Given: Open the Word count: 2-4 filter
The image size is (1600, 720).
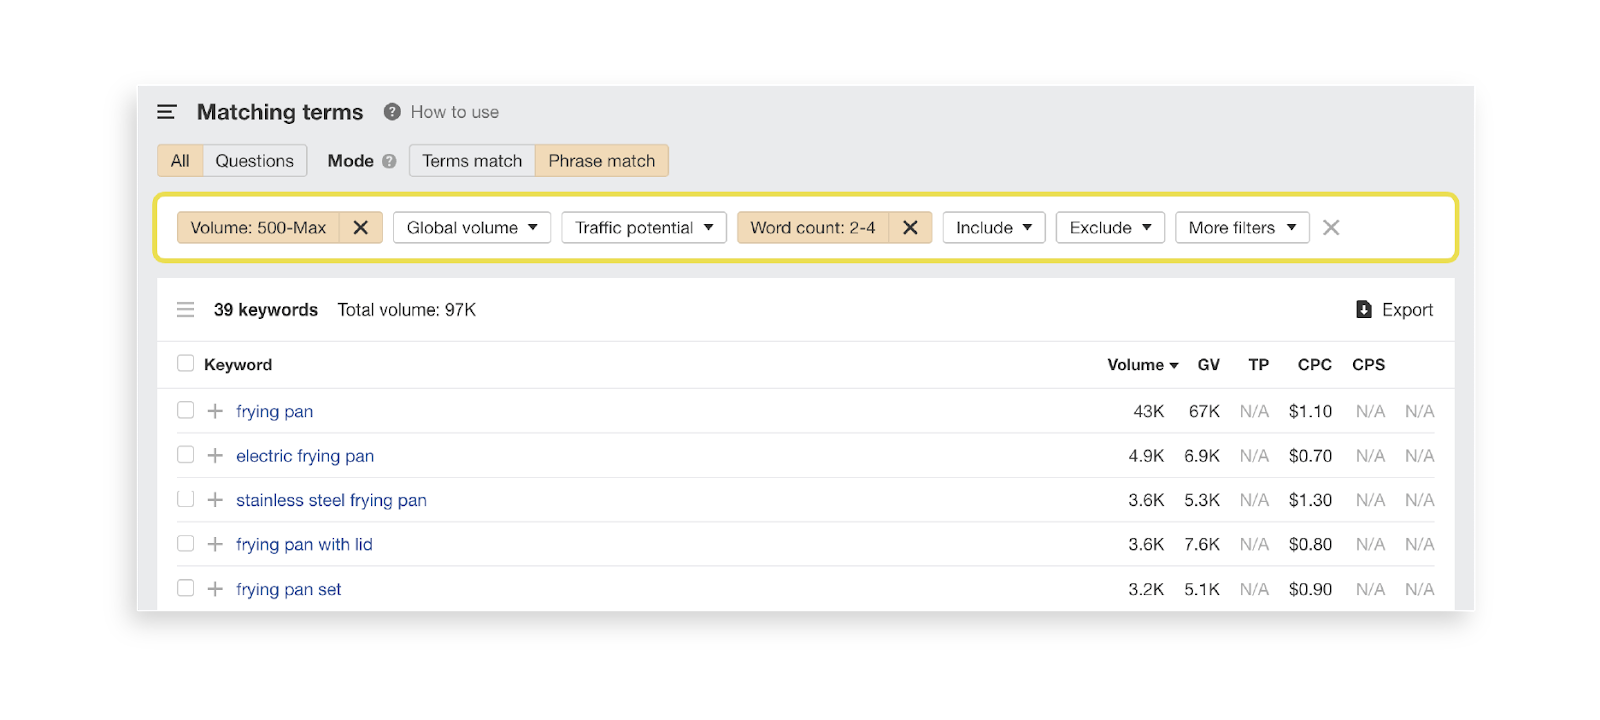Looking at the screenshot, I should [813, 228].
